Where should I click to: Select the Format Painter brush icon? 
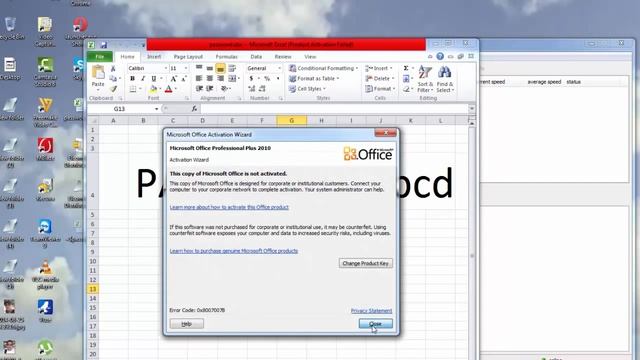coord(113,89)
